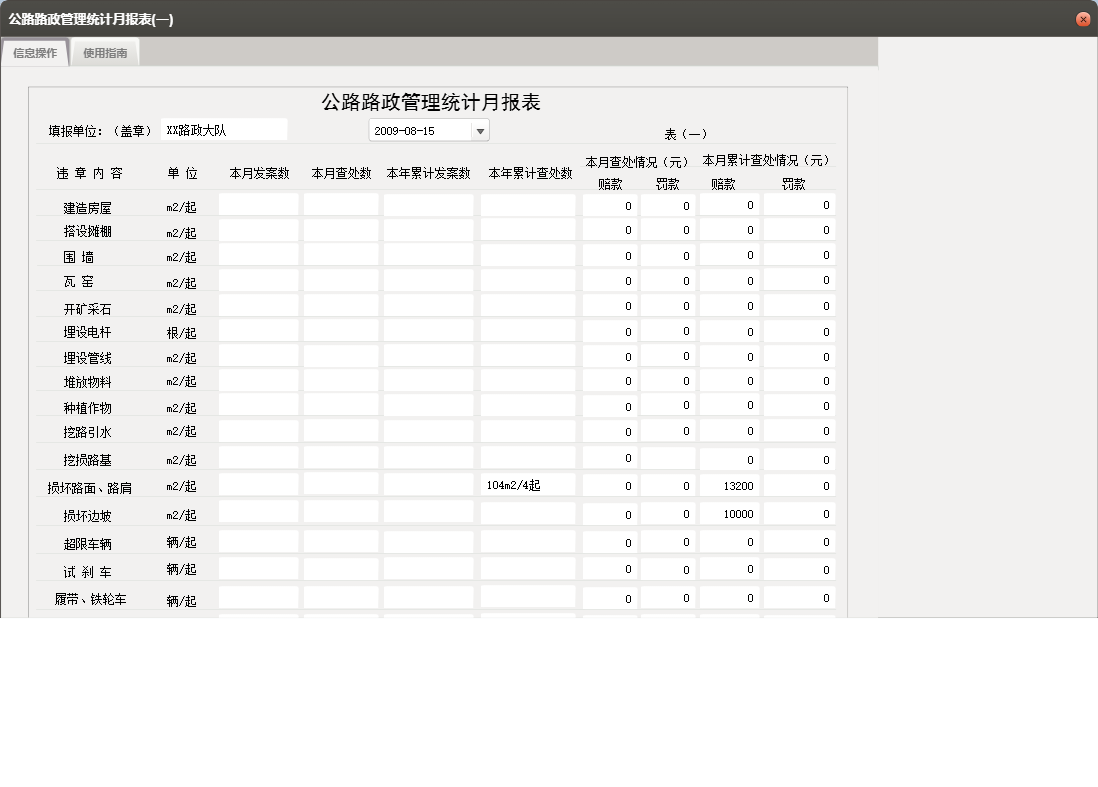The image size is (1098, 787).
Task: Switch to the 使用指南 tab
Action: 104,52
